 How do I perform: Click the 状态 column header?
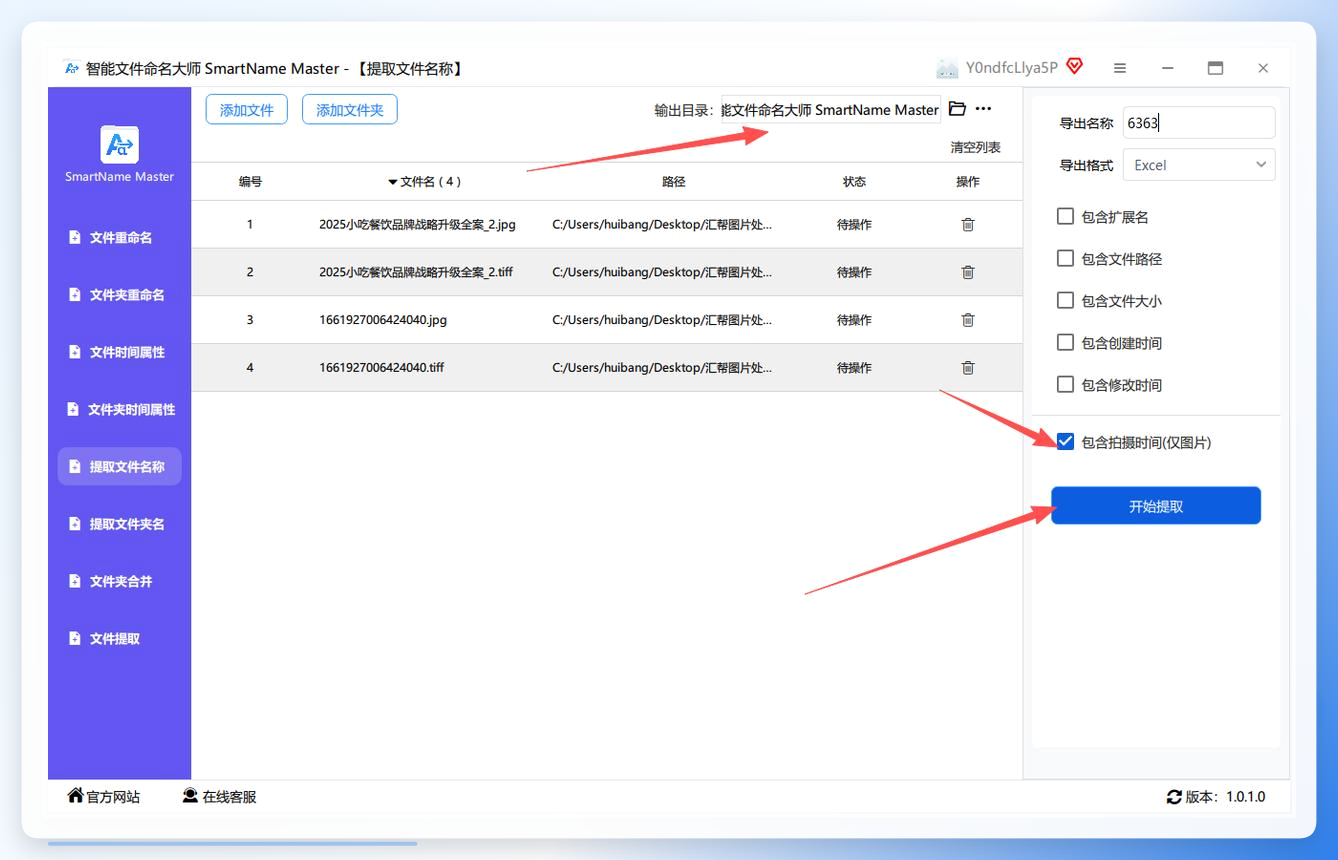[x=854, y=182]
